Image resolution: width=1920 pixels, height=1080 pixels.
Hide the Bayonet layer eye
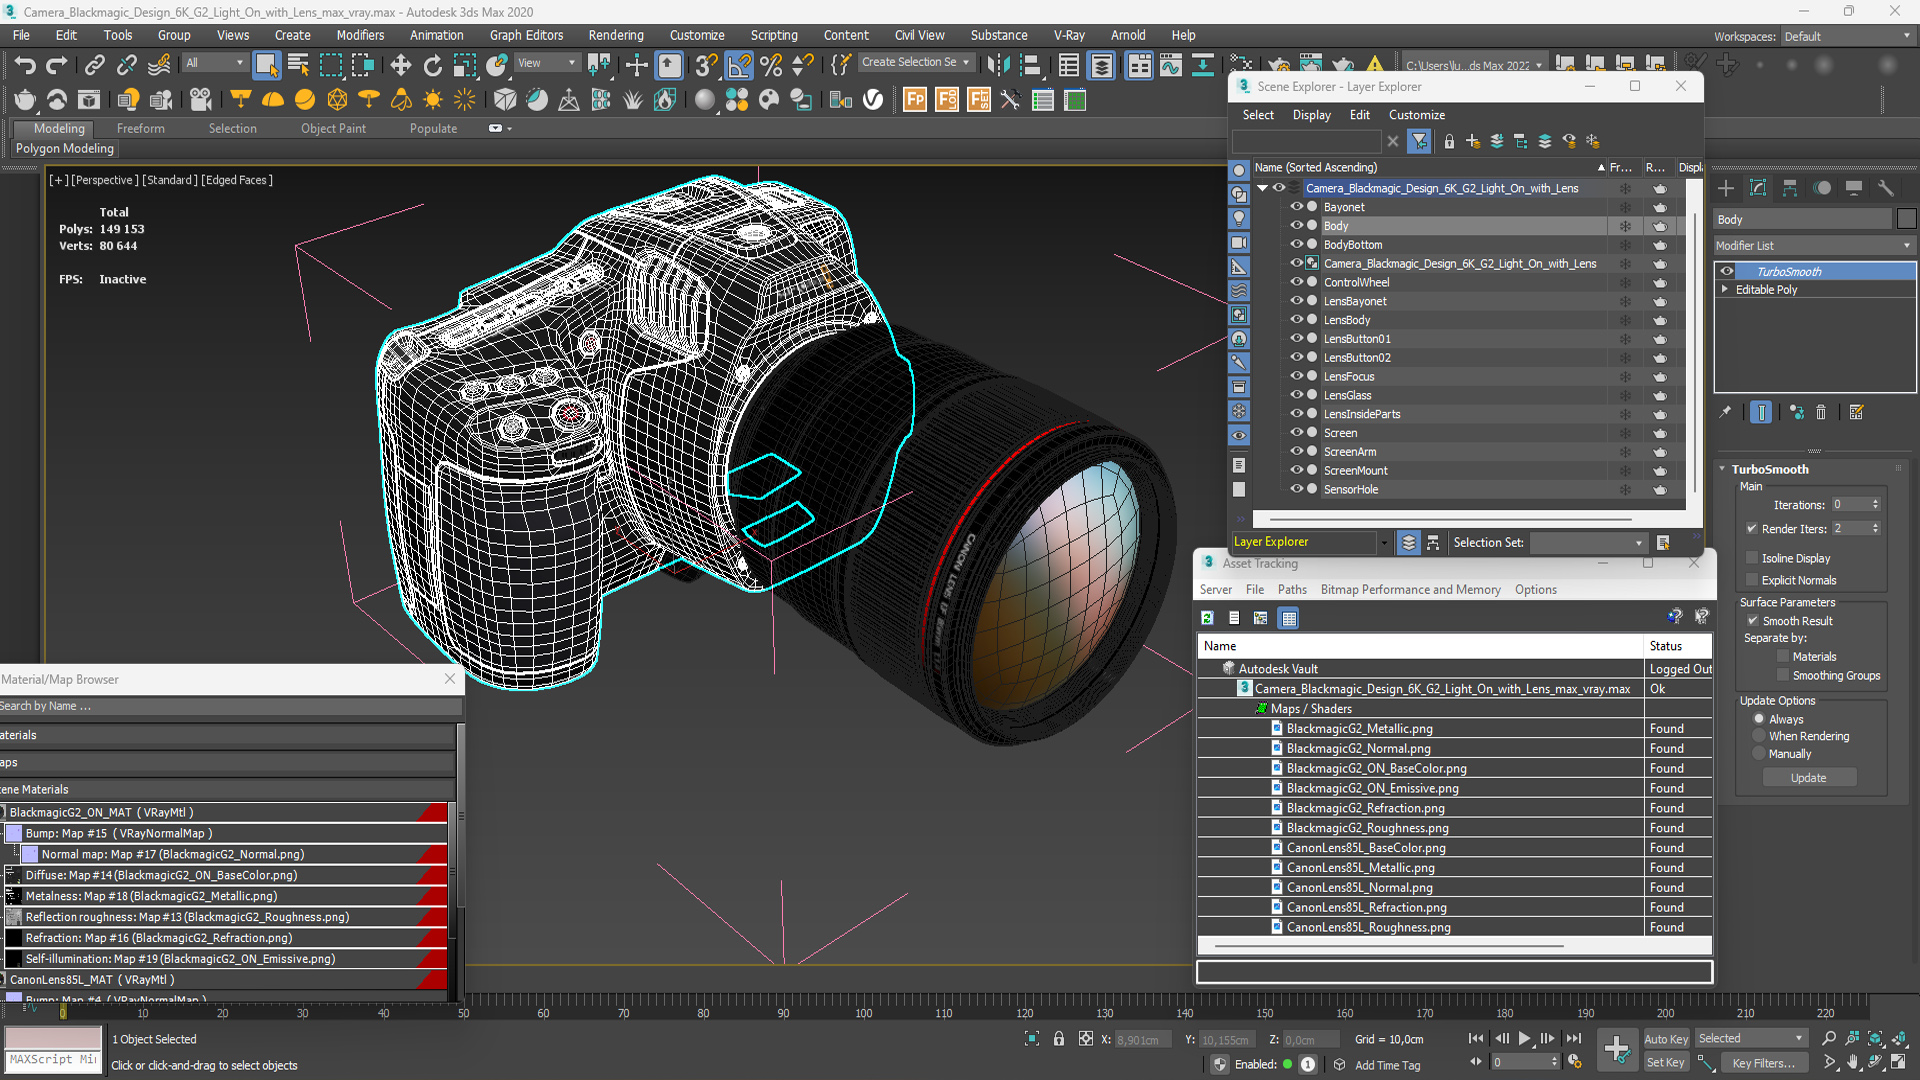pos(1296,207)
